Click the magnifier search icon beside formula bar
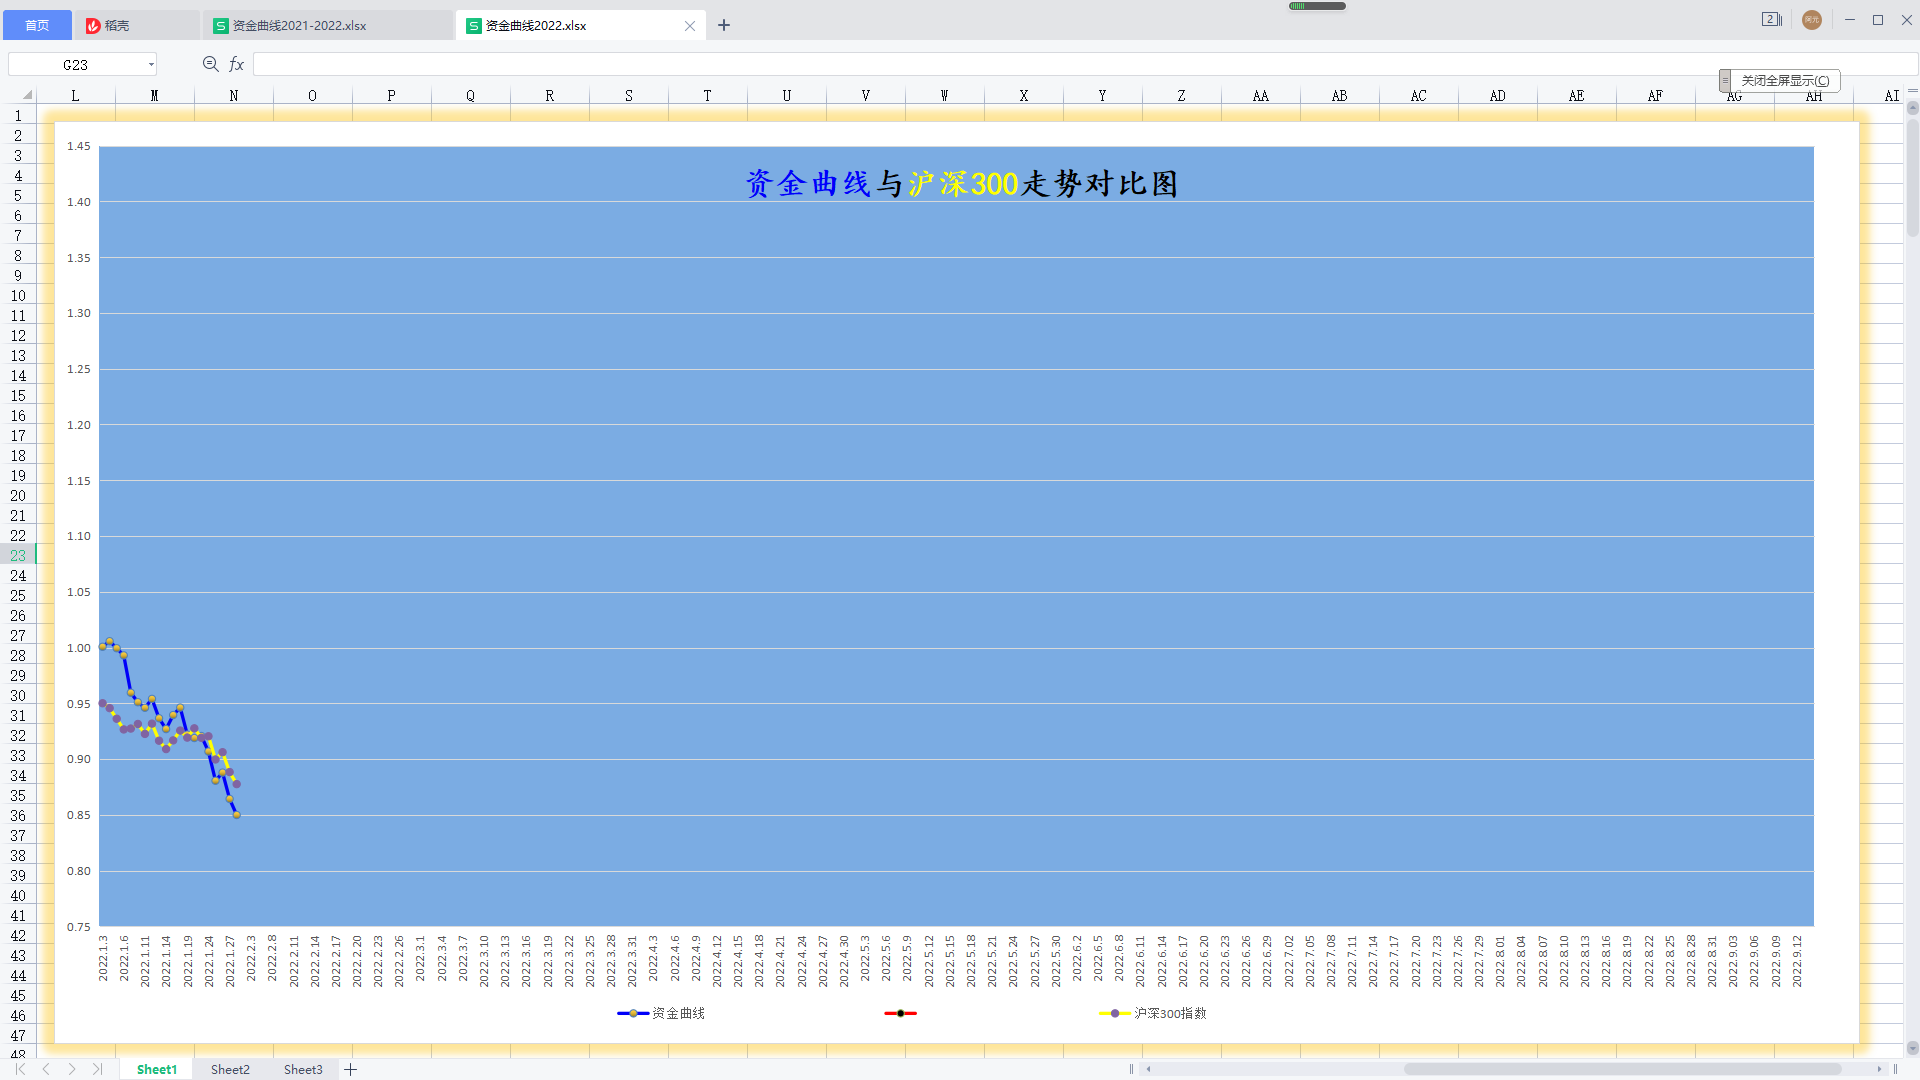 [x=210, y=64]
